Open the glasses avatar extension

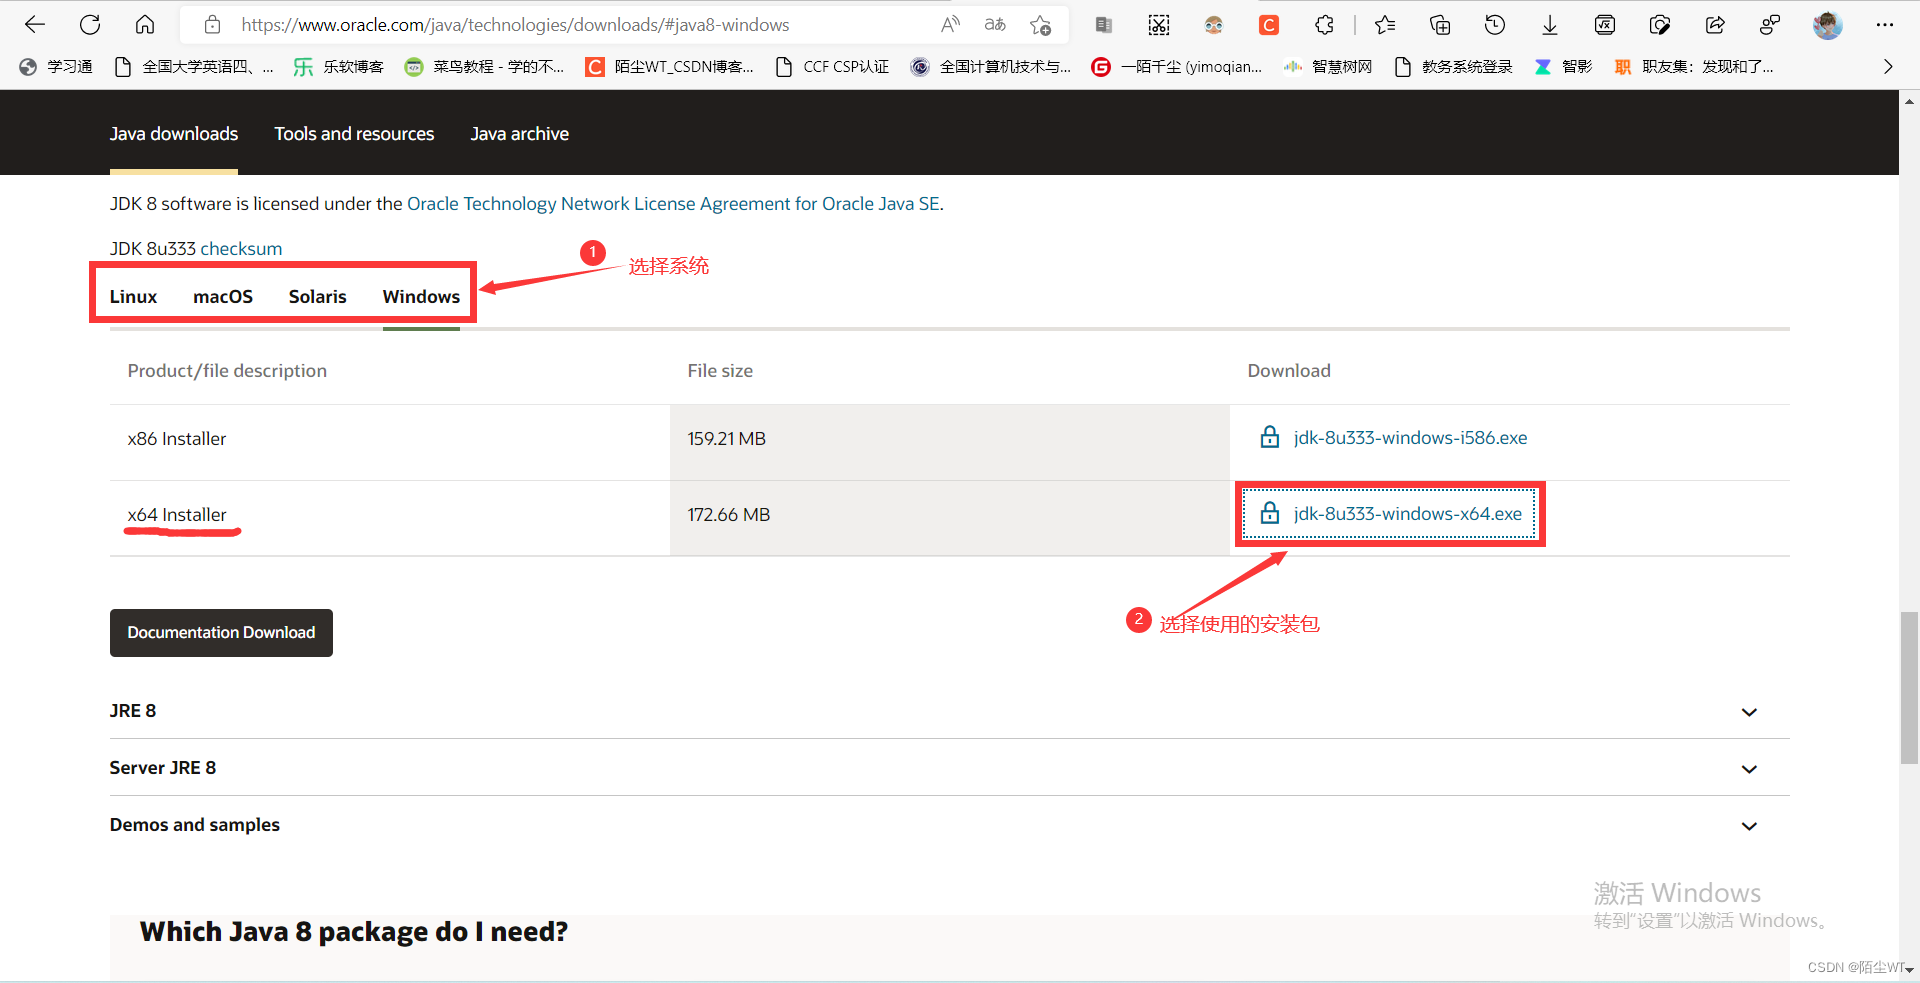pyautogui.click(x=1214, y=25)
